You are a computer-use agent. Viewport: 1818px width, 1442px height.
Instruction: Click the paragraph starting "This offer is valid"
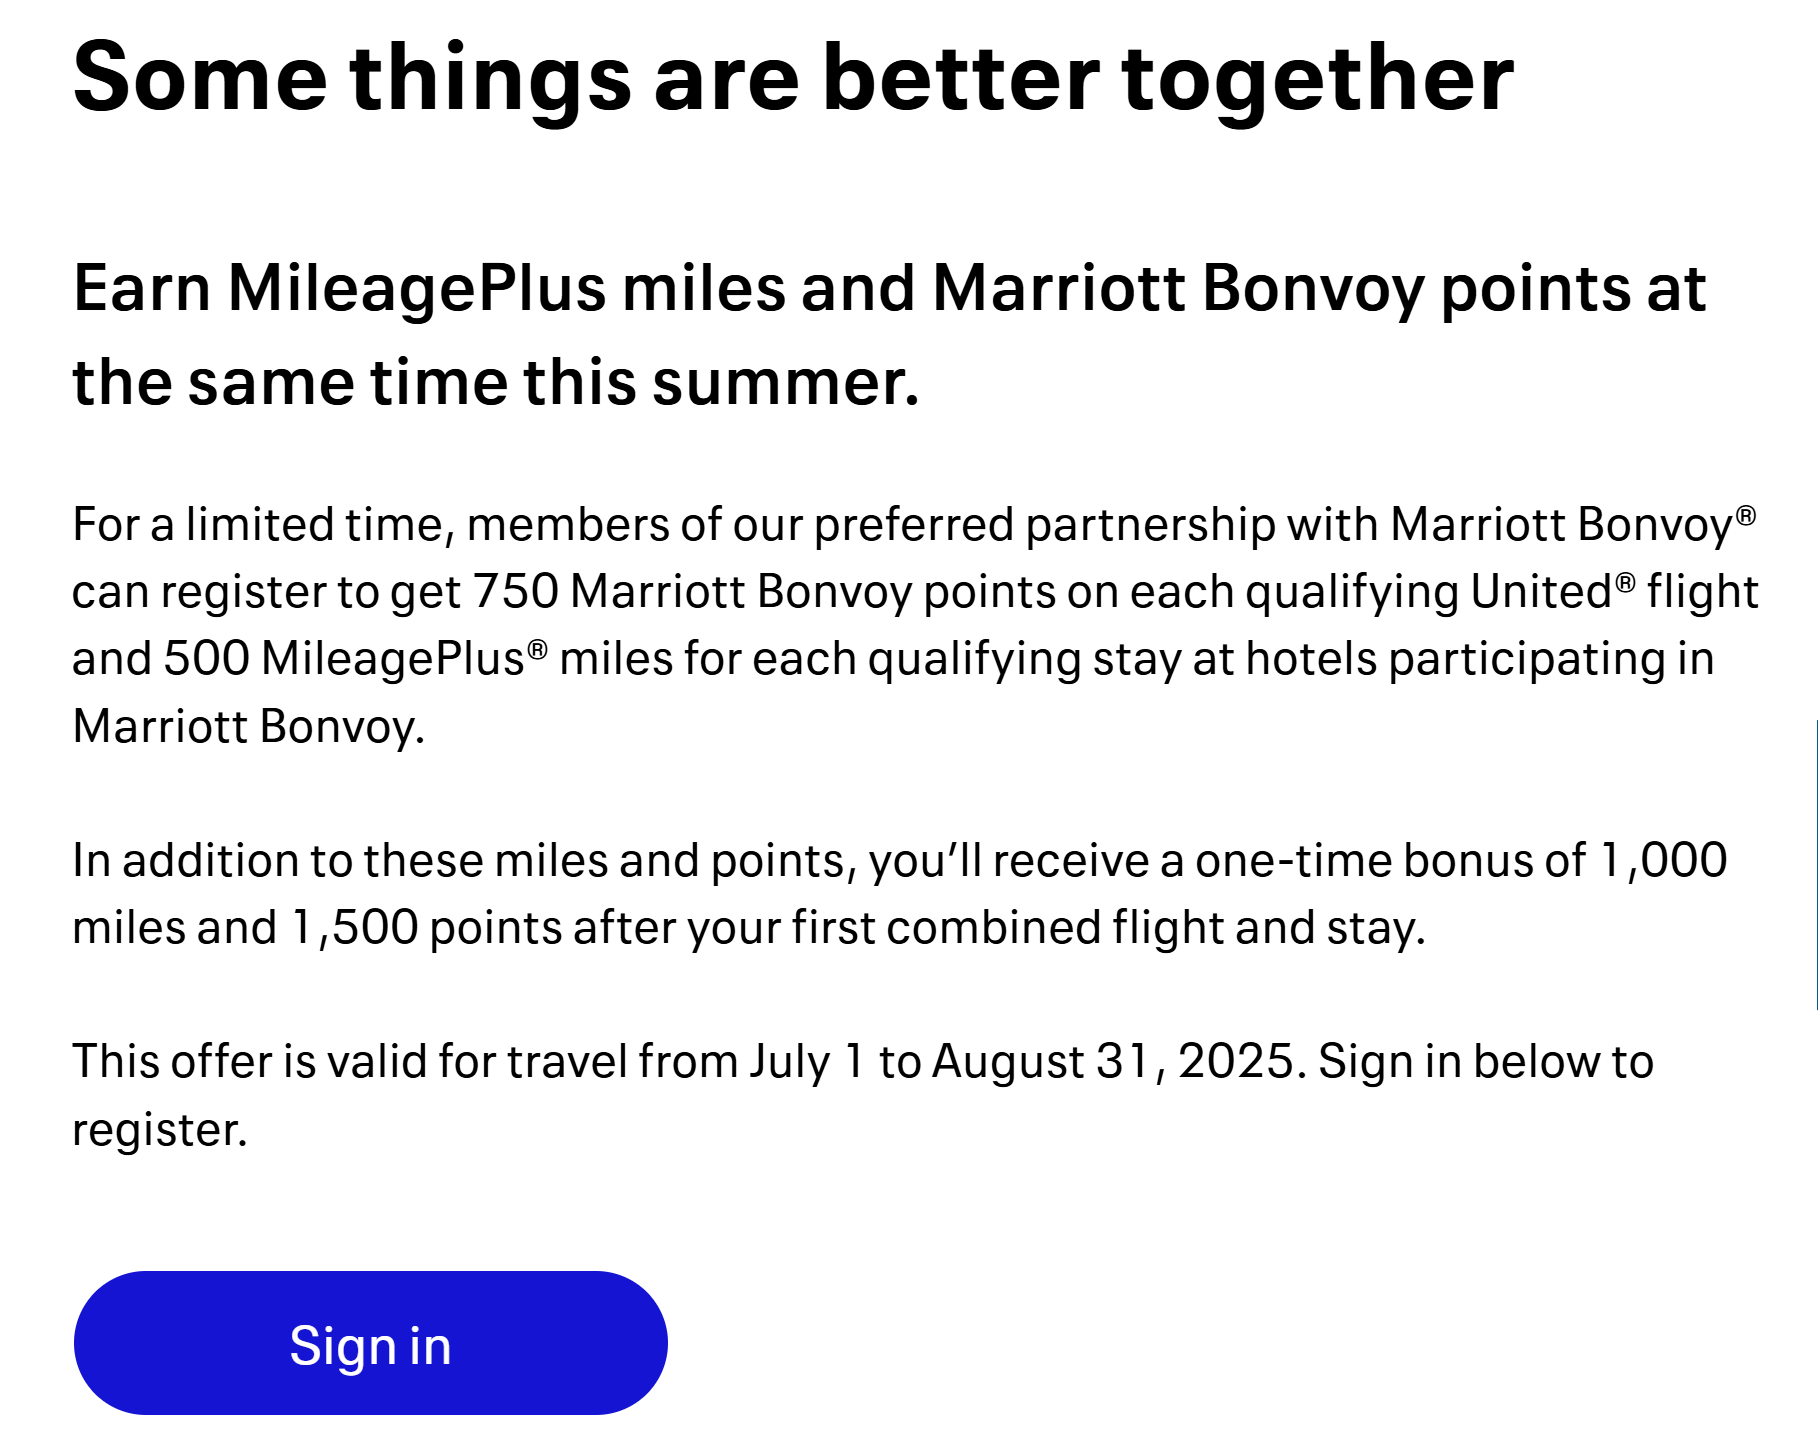[862, 1095]
